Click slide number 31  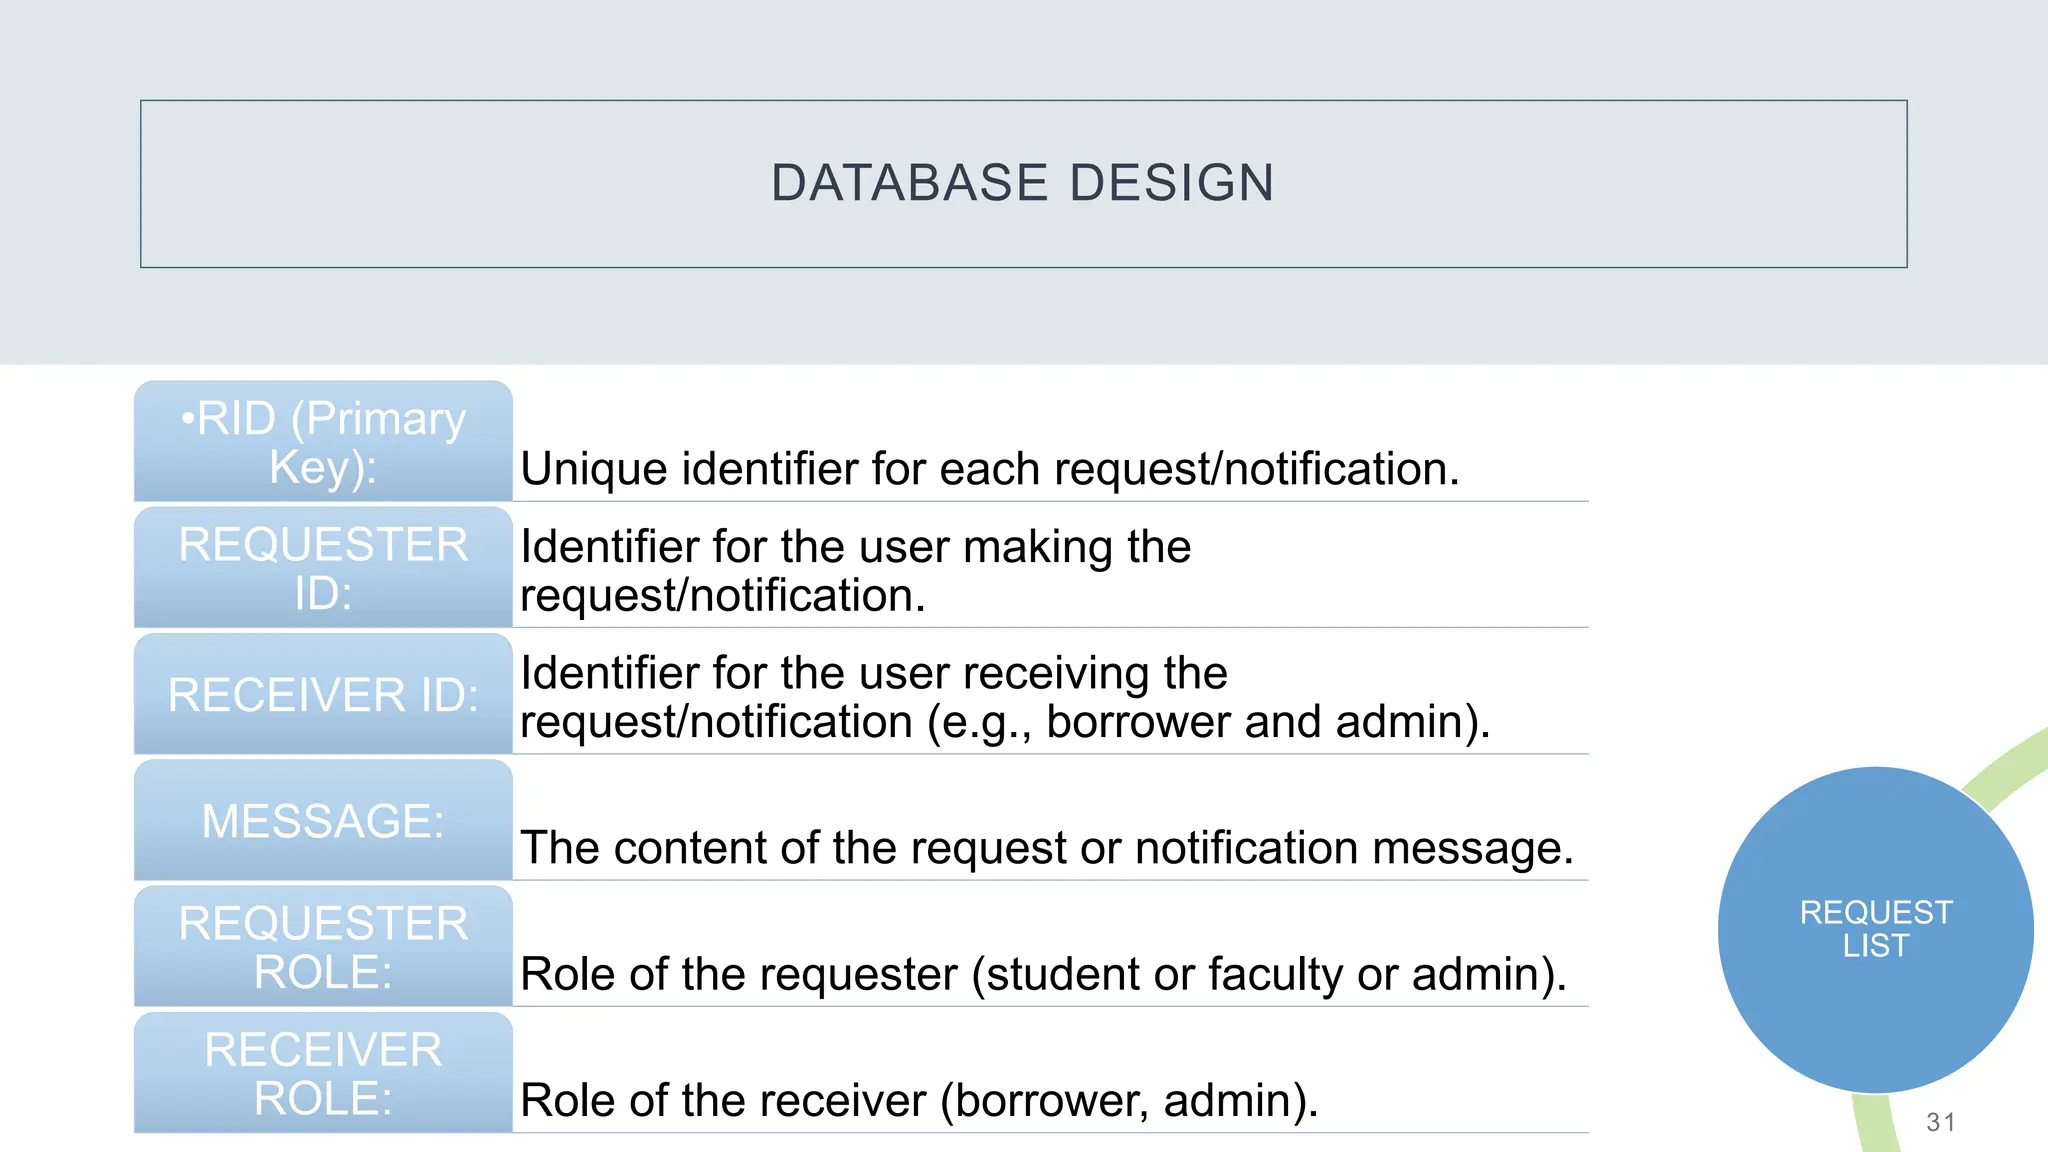click(1941, 1122)
